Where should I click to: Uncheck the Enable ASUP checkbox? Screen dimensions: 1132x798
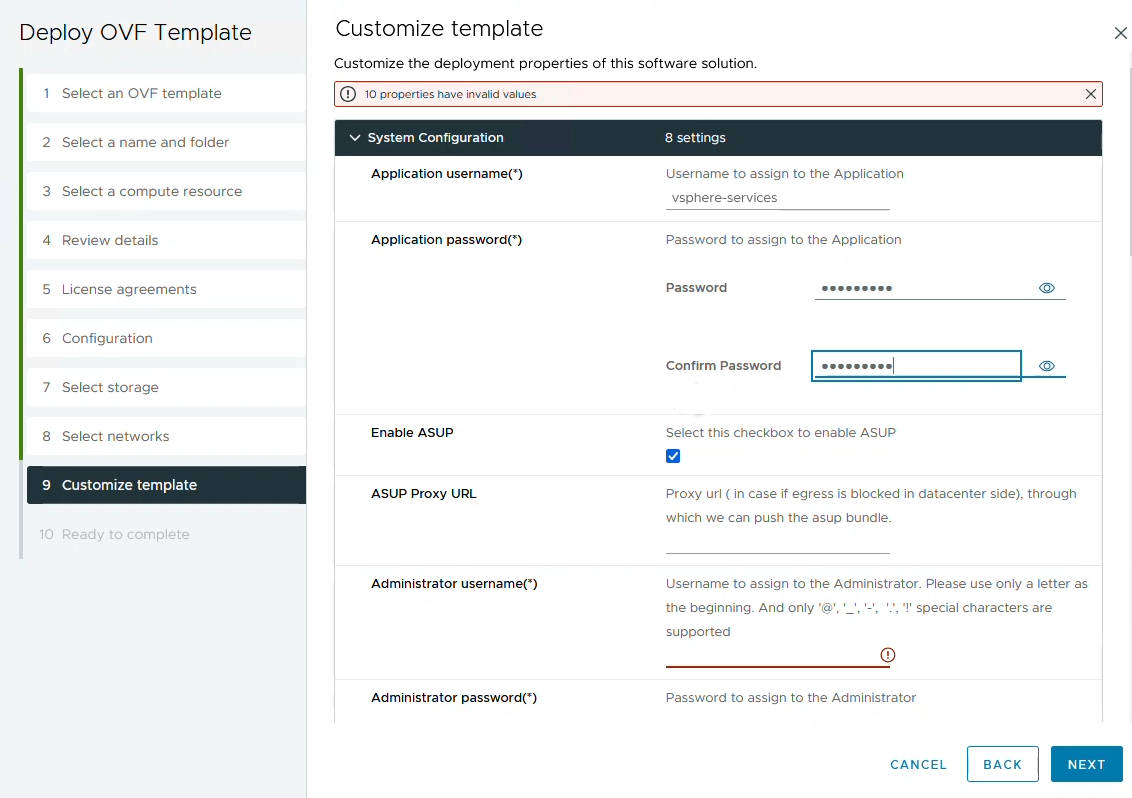(x=673, y=456)
